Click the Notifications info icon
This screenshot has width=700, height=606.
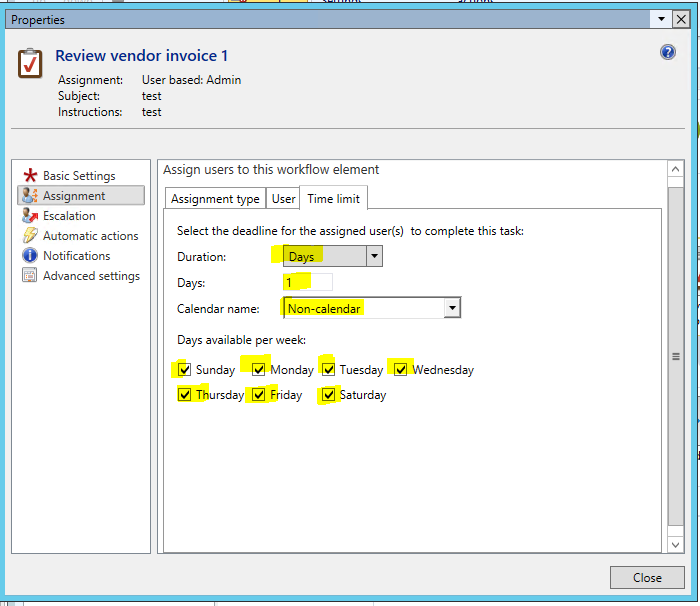(x=29, y=256)
